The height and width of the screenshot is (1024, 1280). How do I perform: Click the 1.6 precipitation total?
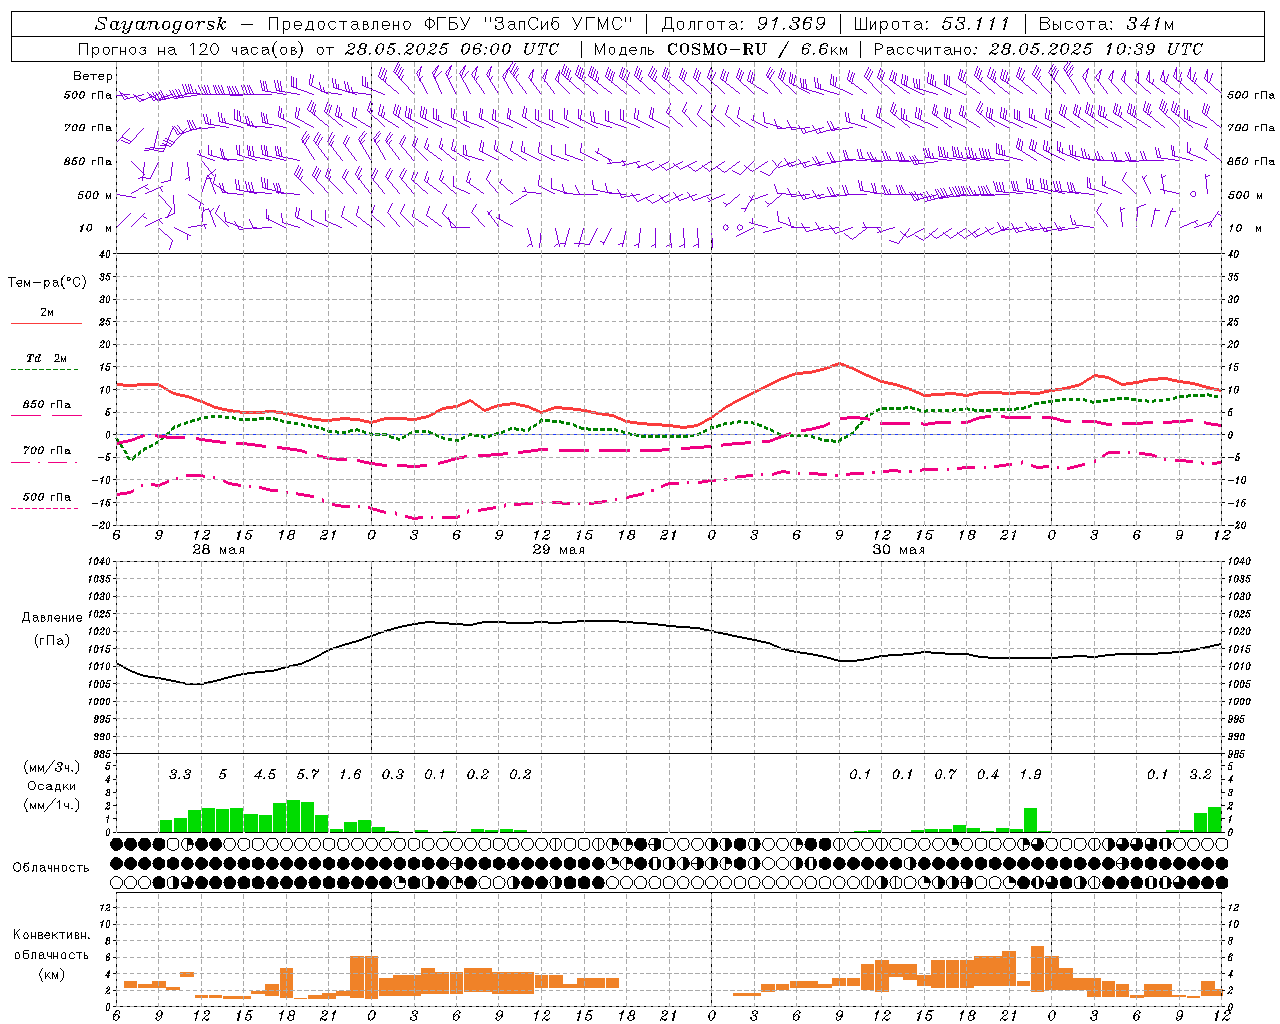pos(350,775)
